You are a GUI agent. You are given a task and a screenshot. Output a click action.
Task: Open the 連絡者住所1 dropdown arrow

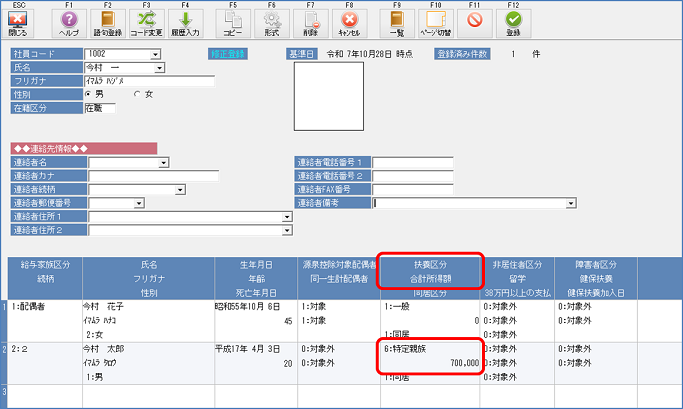(286, 216)
